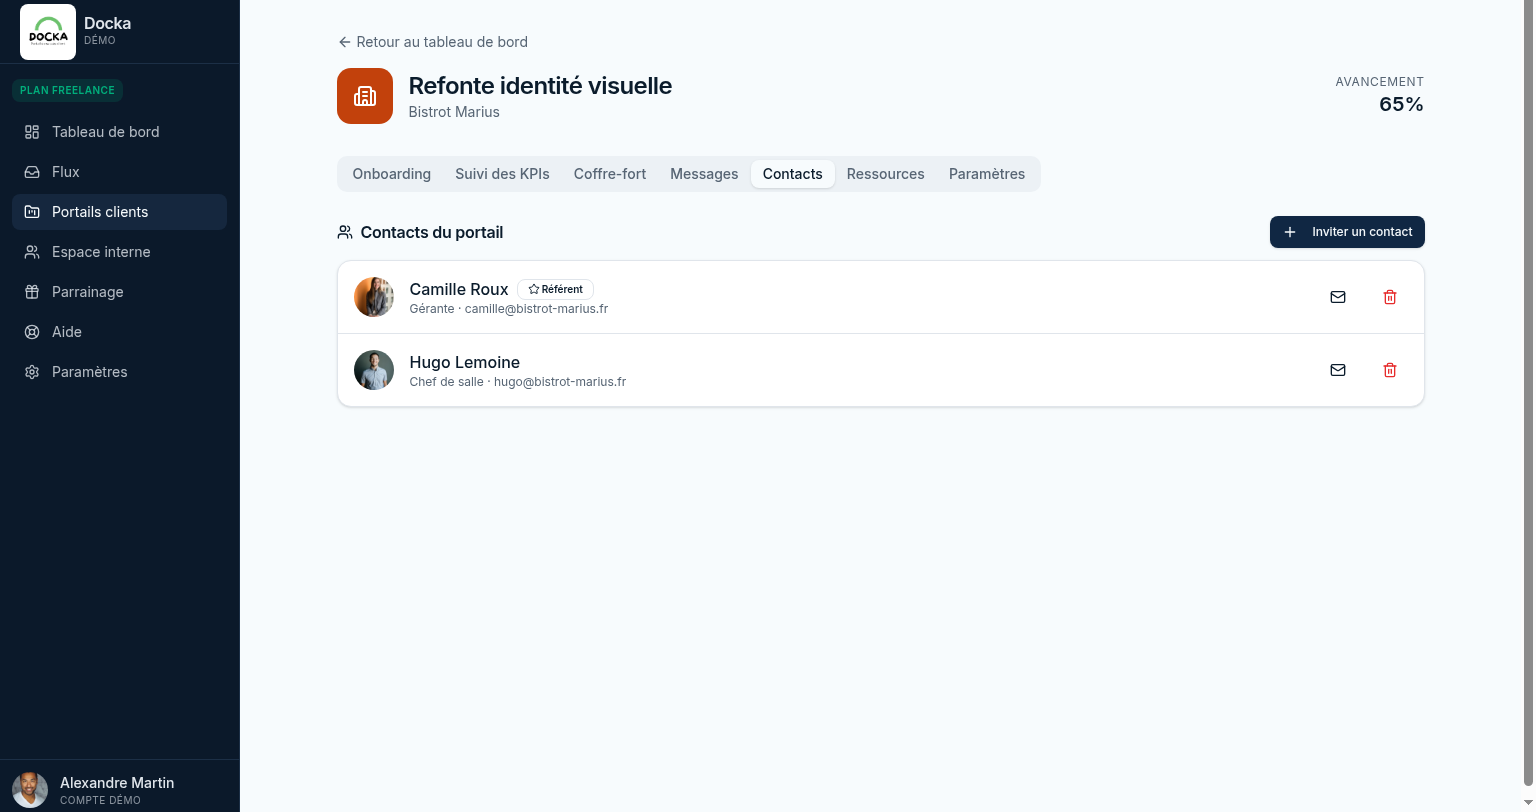Select the Contacts tab
This screenshot has width=1536, height=812.
(x=793, y=174)
